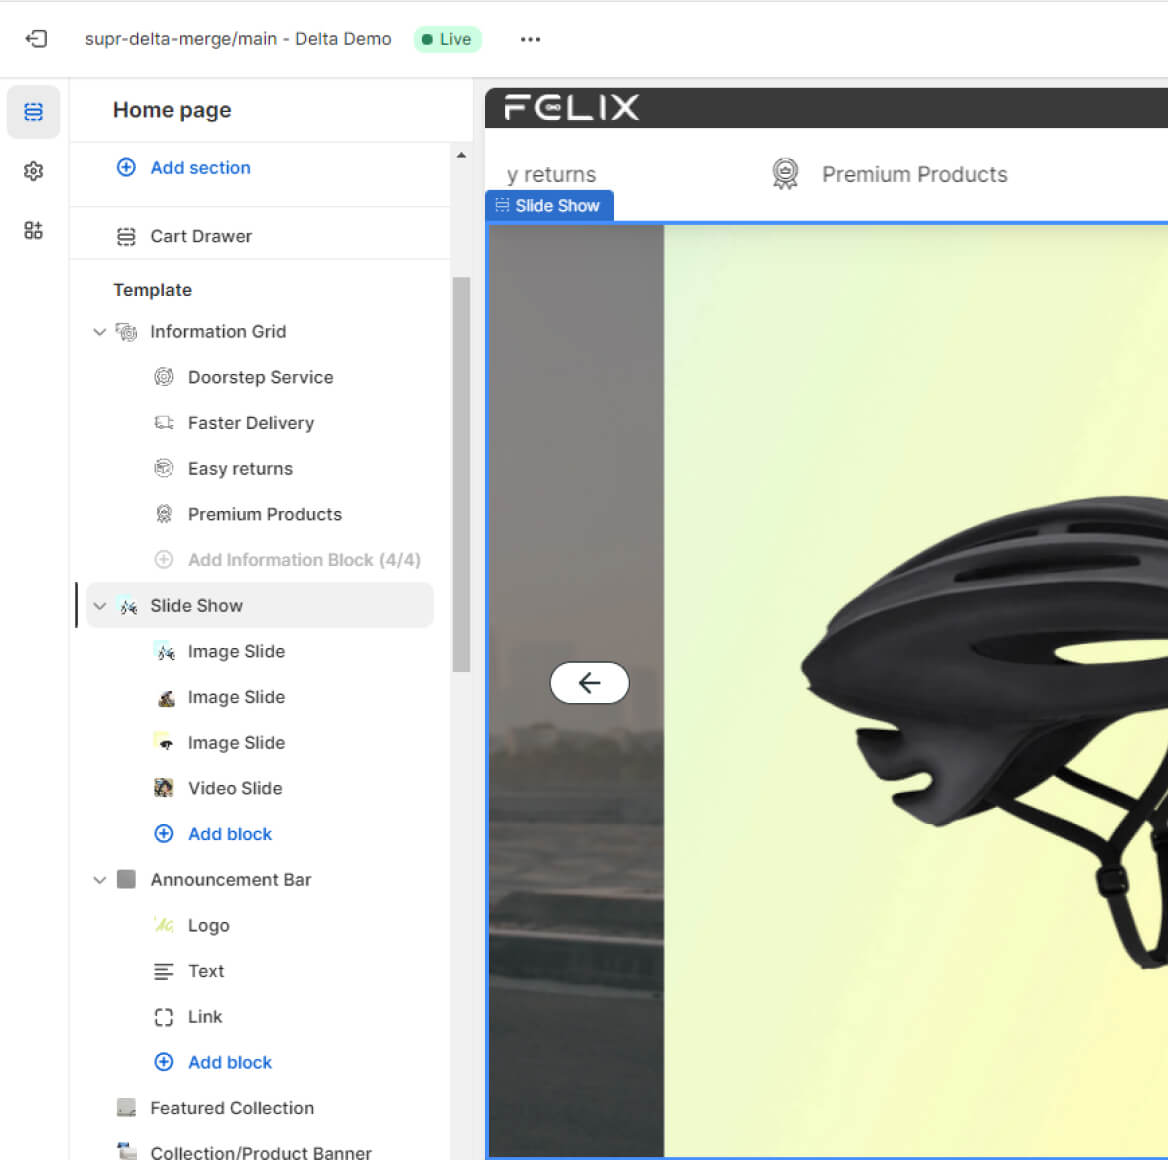Screen dimensions: 1168x1160
Task: Open the Sections panel icon
Action: pyautogui.click(x=34, y=111)
